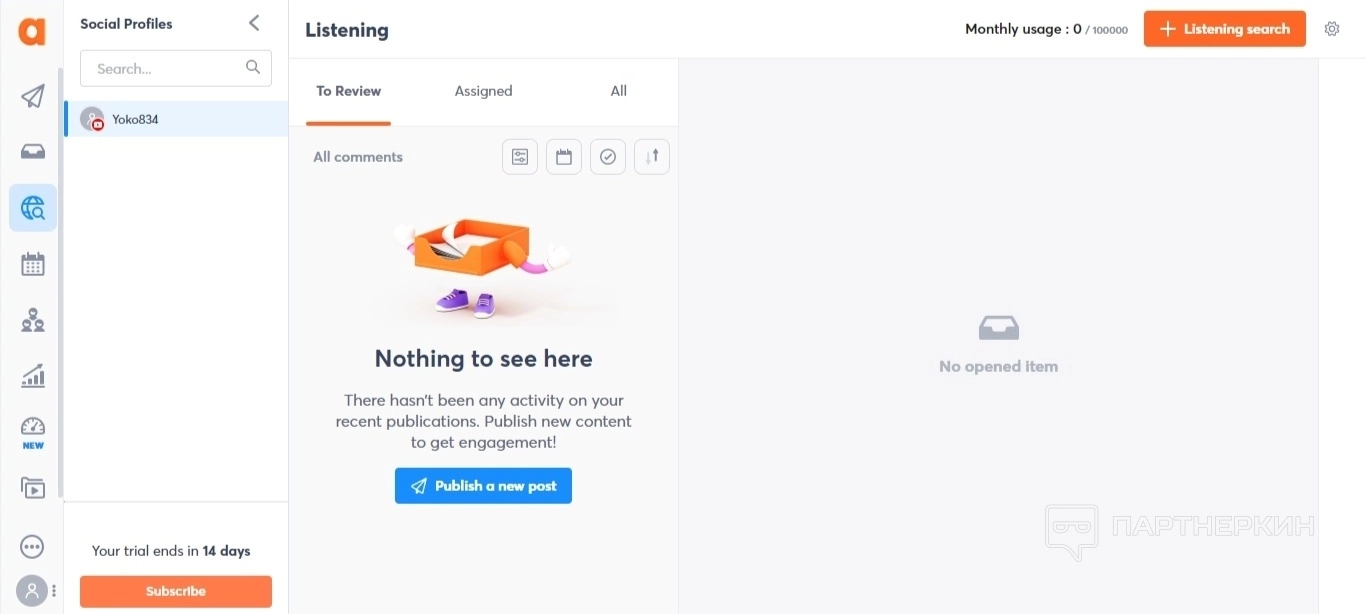Open the Reports bar chart icon
The height and width of the screenshot is (614, 1366).
coord(33,376)
